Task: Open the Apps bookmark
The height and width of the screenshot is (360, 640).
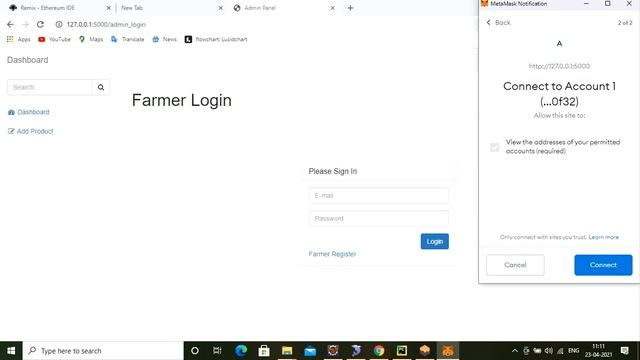Action: pyautogui.click(x=19, y=39)
